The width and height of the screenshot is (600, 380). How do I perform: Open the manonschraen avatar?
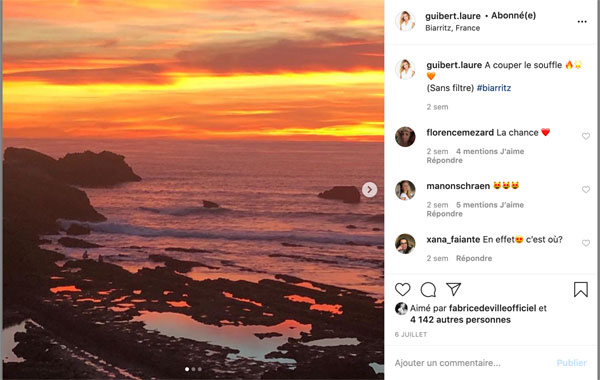[405, 190]
